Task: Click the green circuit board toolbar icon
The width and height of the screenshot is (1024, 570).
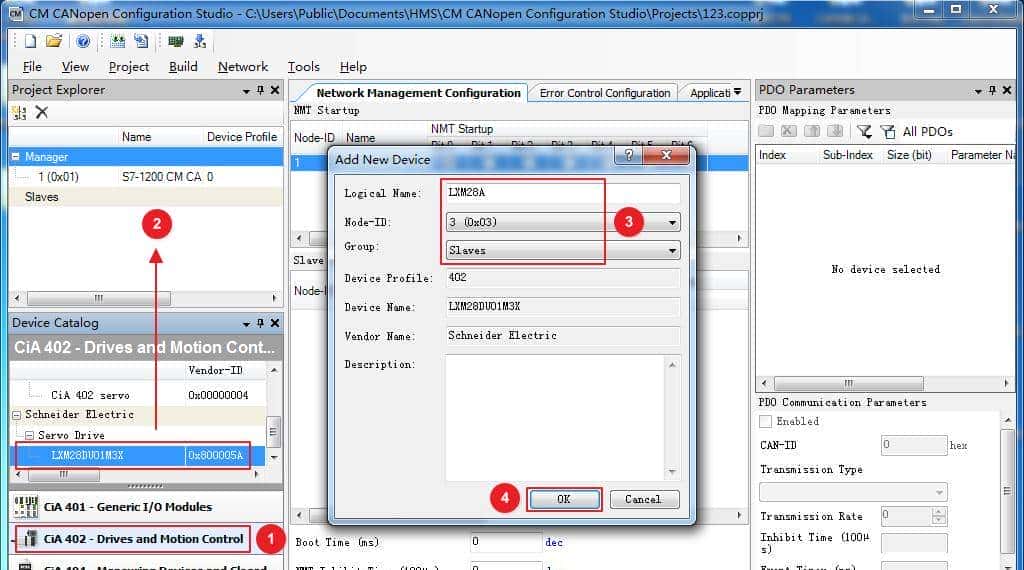Action: (176, 41)
